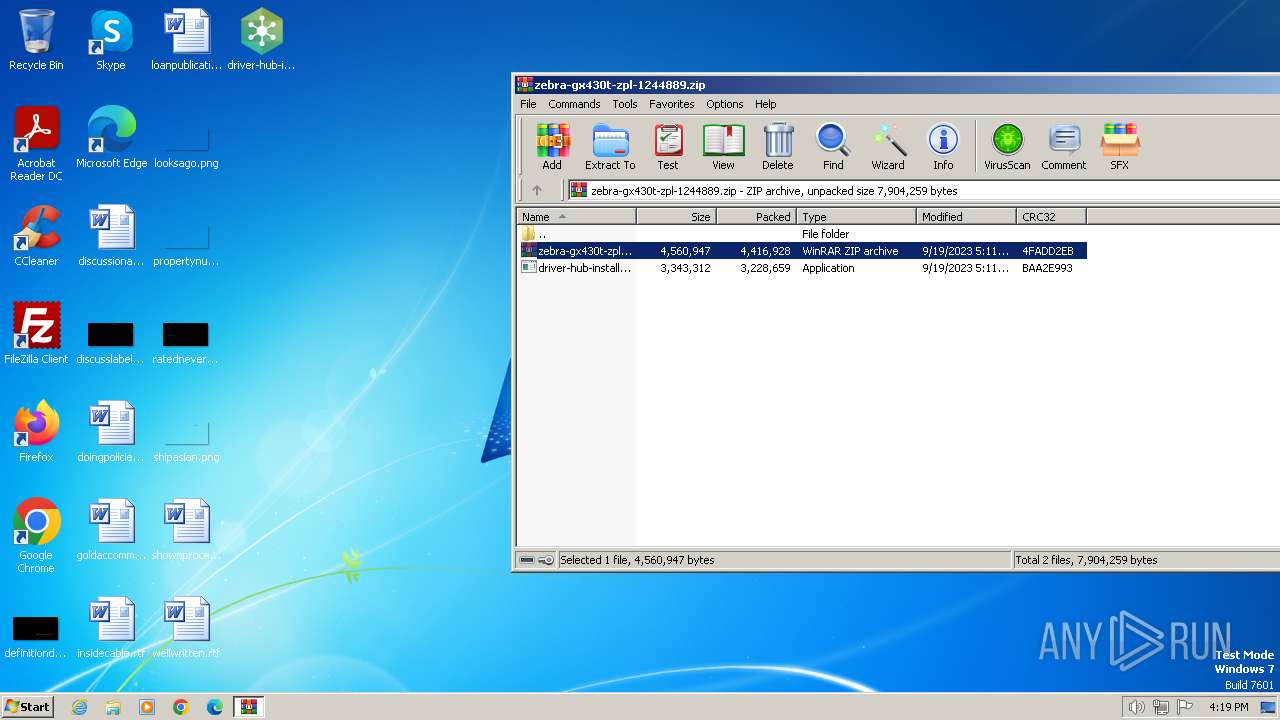Launch Google Chrome desktop shortcut
Image resolution: width=1280 pixels, height=720 pixels.
(36, 536)
